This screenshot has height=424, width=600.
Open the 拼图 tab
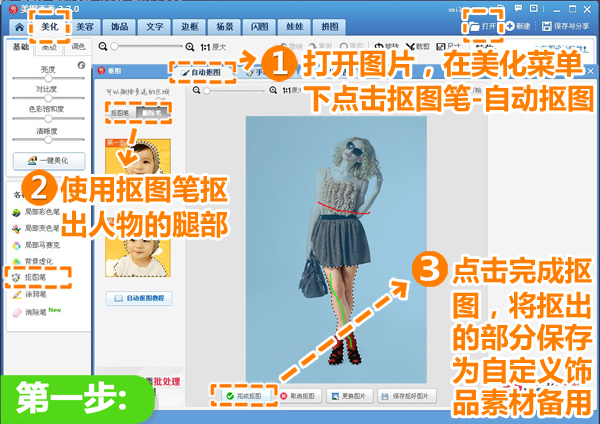point(329,27)
